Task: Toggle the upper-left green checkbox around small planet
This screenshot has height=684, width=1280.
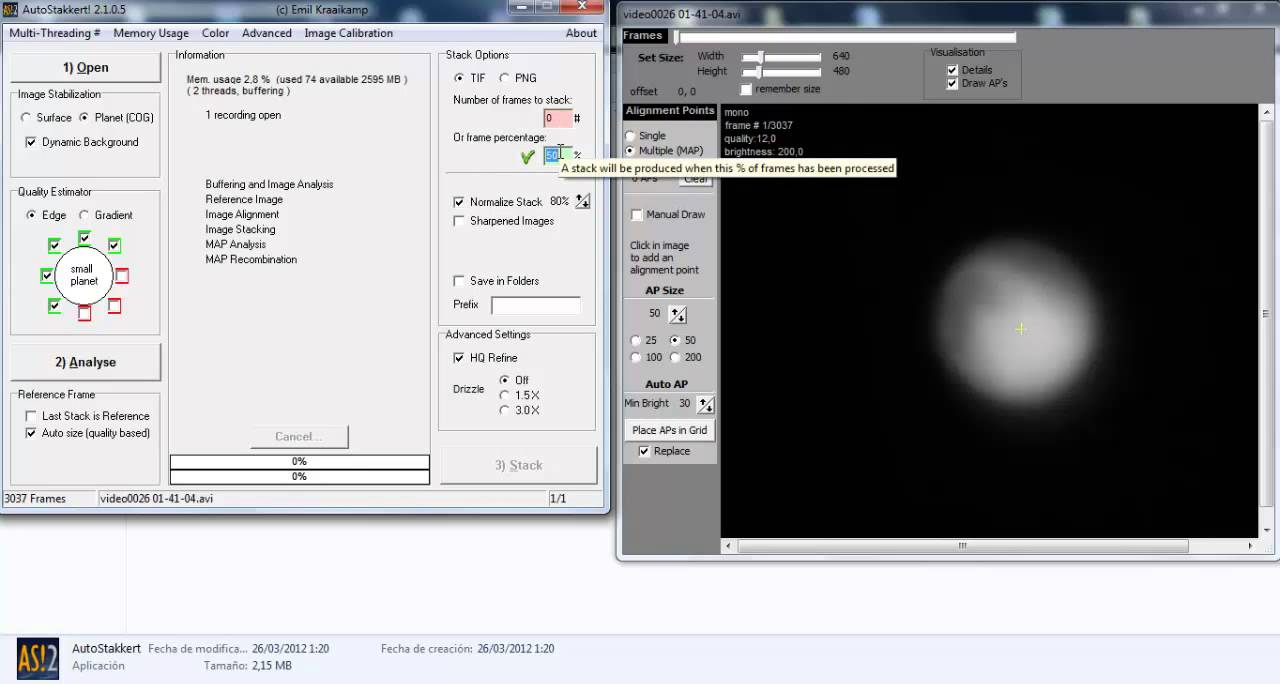Action: tap(54, 245)
